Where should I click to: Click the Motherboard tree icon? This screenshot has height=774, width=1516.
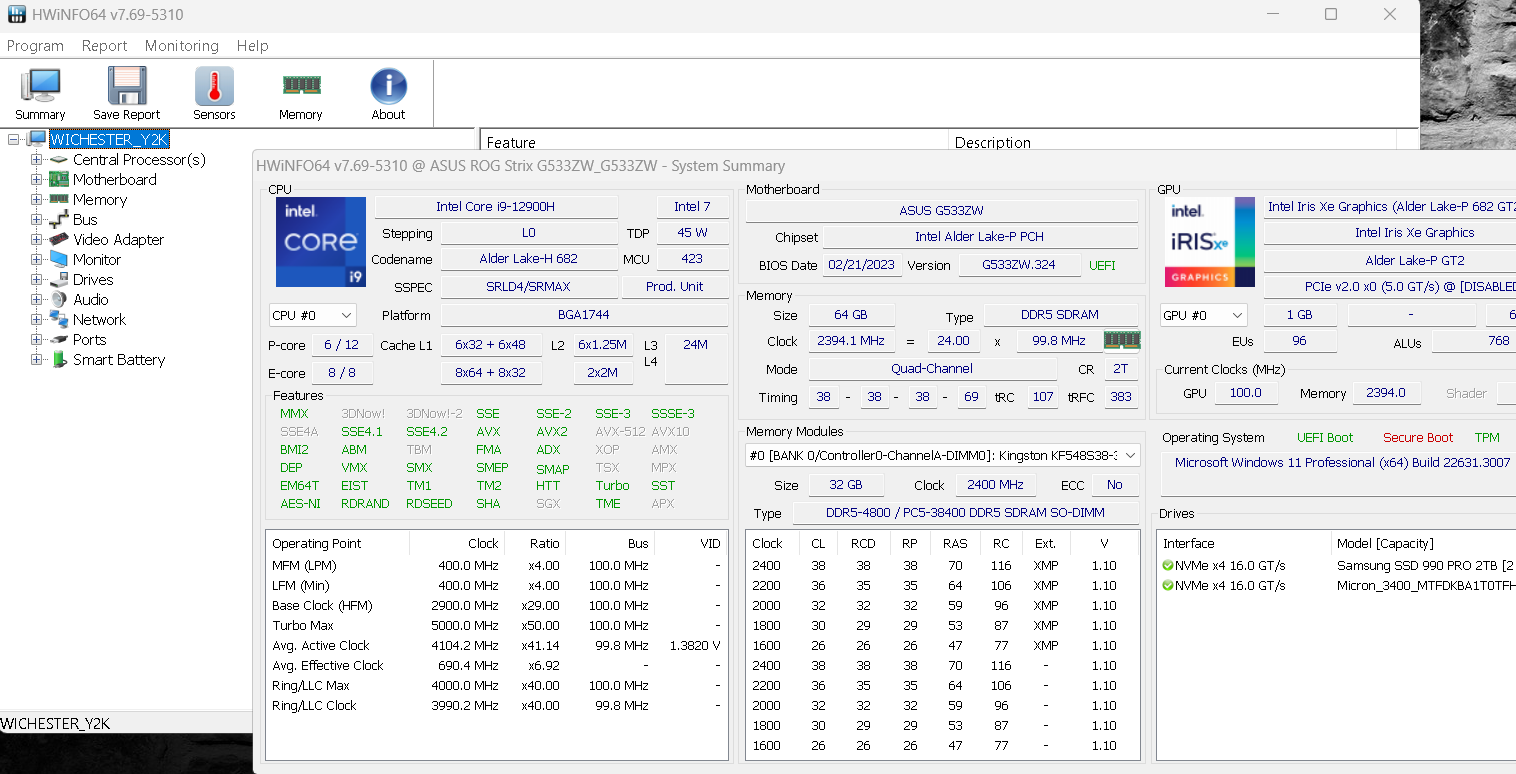(59, 180)
